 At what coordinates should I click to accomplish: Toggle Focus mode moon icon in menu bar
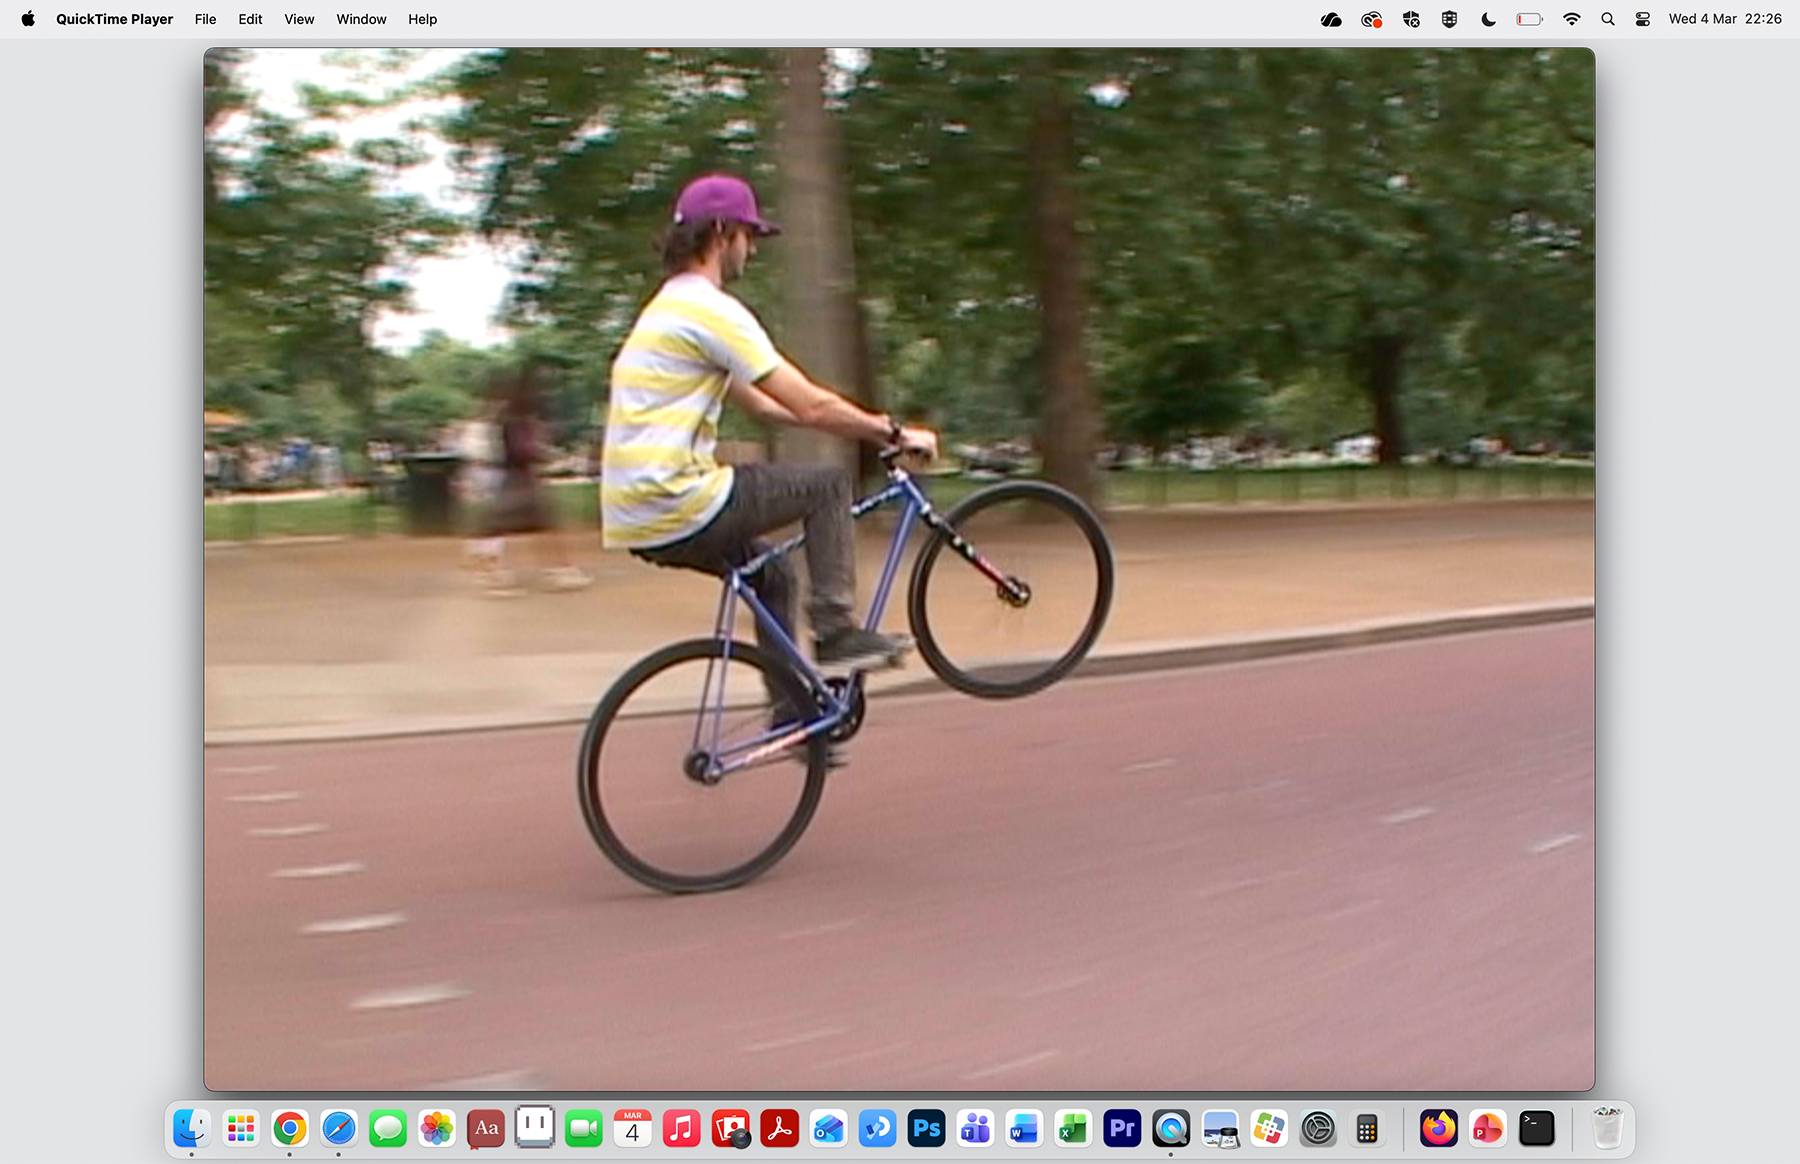(x=1488, y=19)
